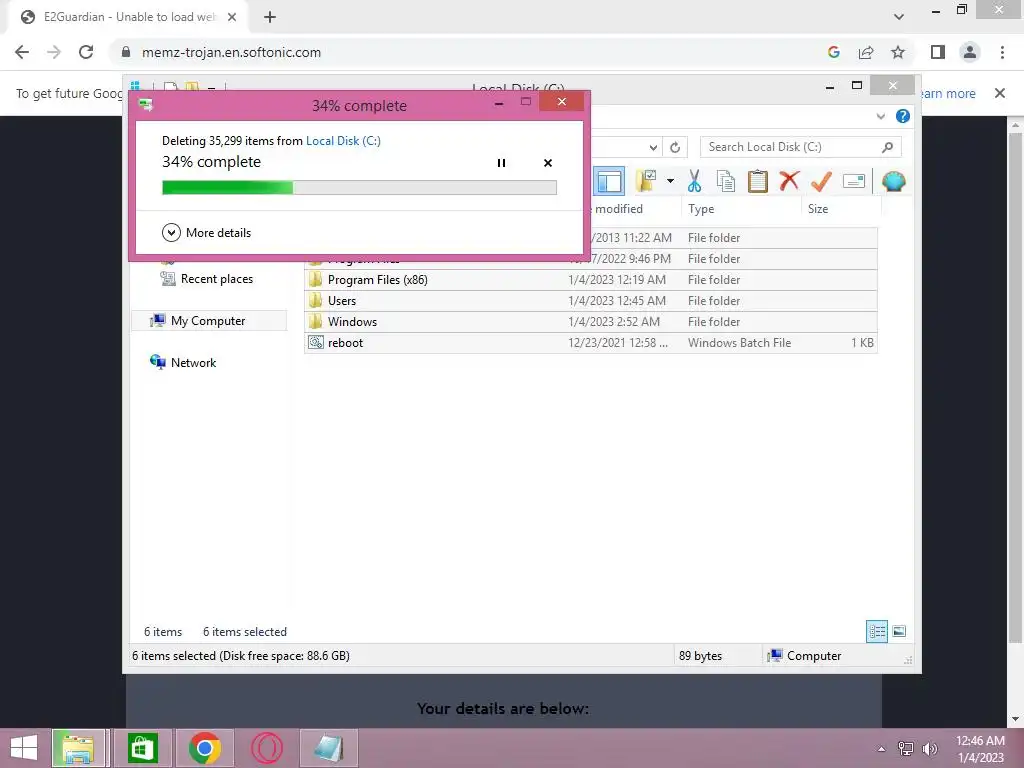Select the Windows folder row
The image size is (1024, 768).
pos(590,321)
